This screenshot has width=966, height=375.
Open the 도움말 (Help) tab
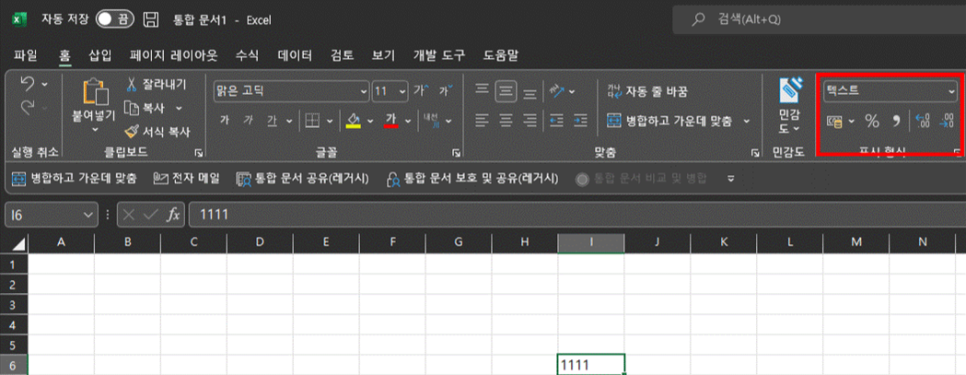500,55
